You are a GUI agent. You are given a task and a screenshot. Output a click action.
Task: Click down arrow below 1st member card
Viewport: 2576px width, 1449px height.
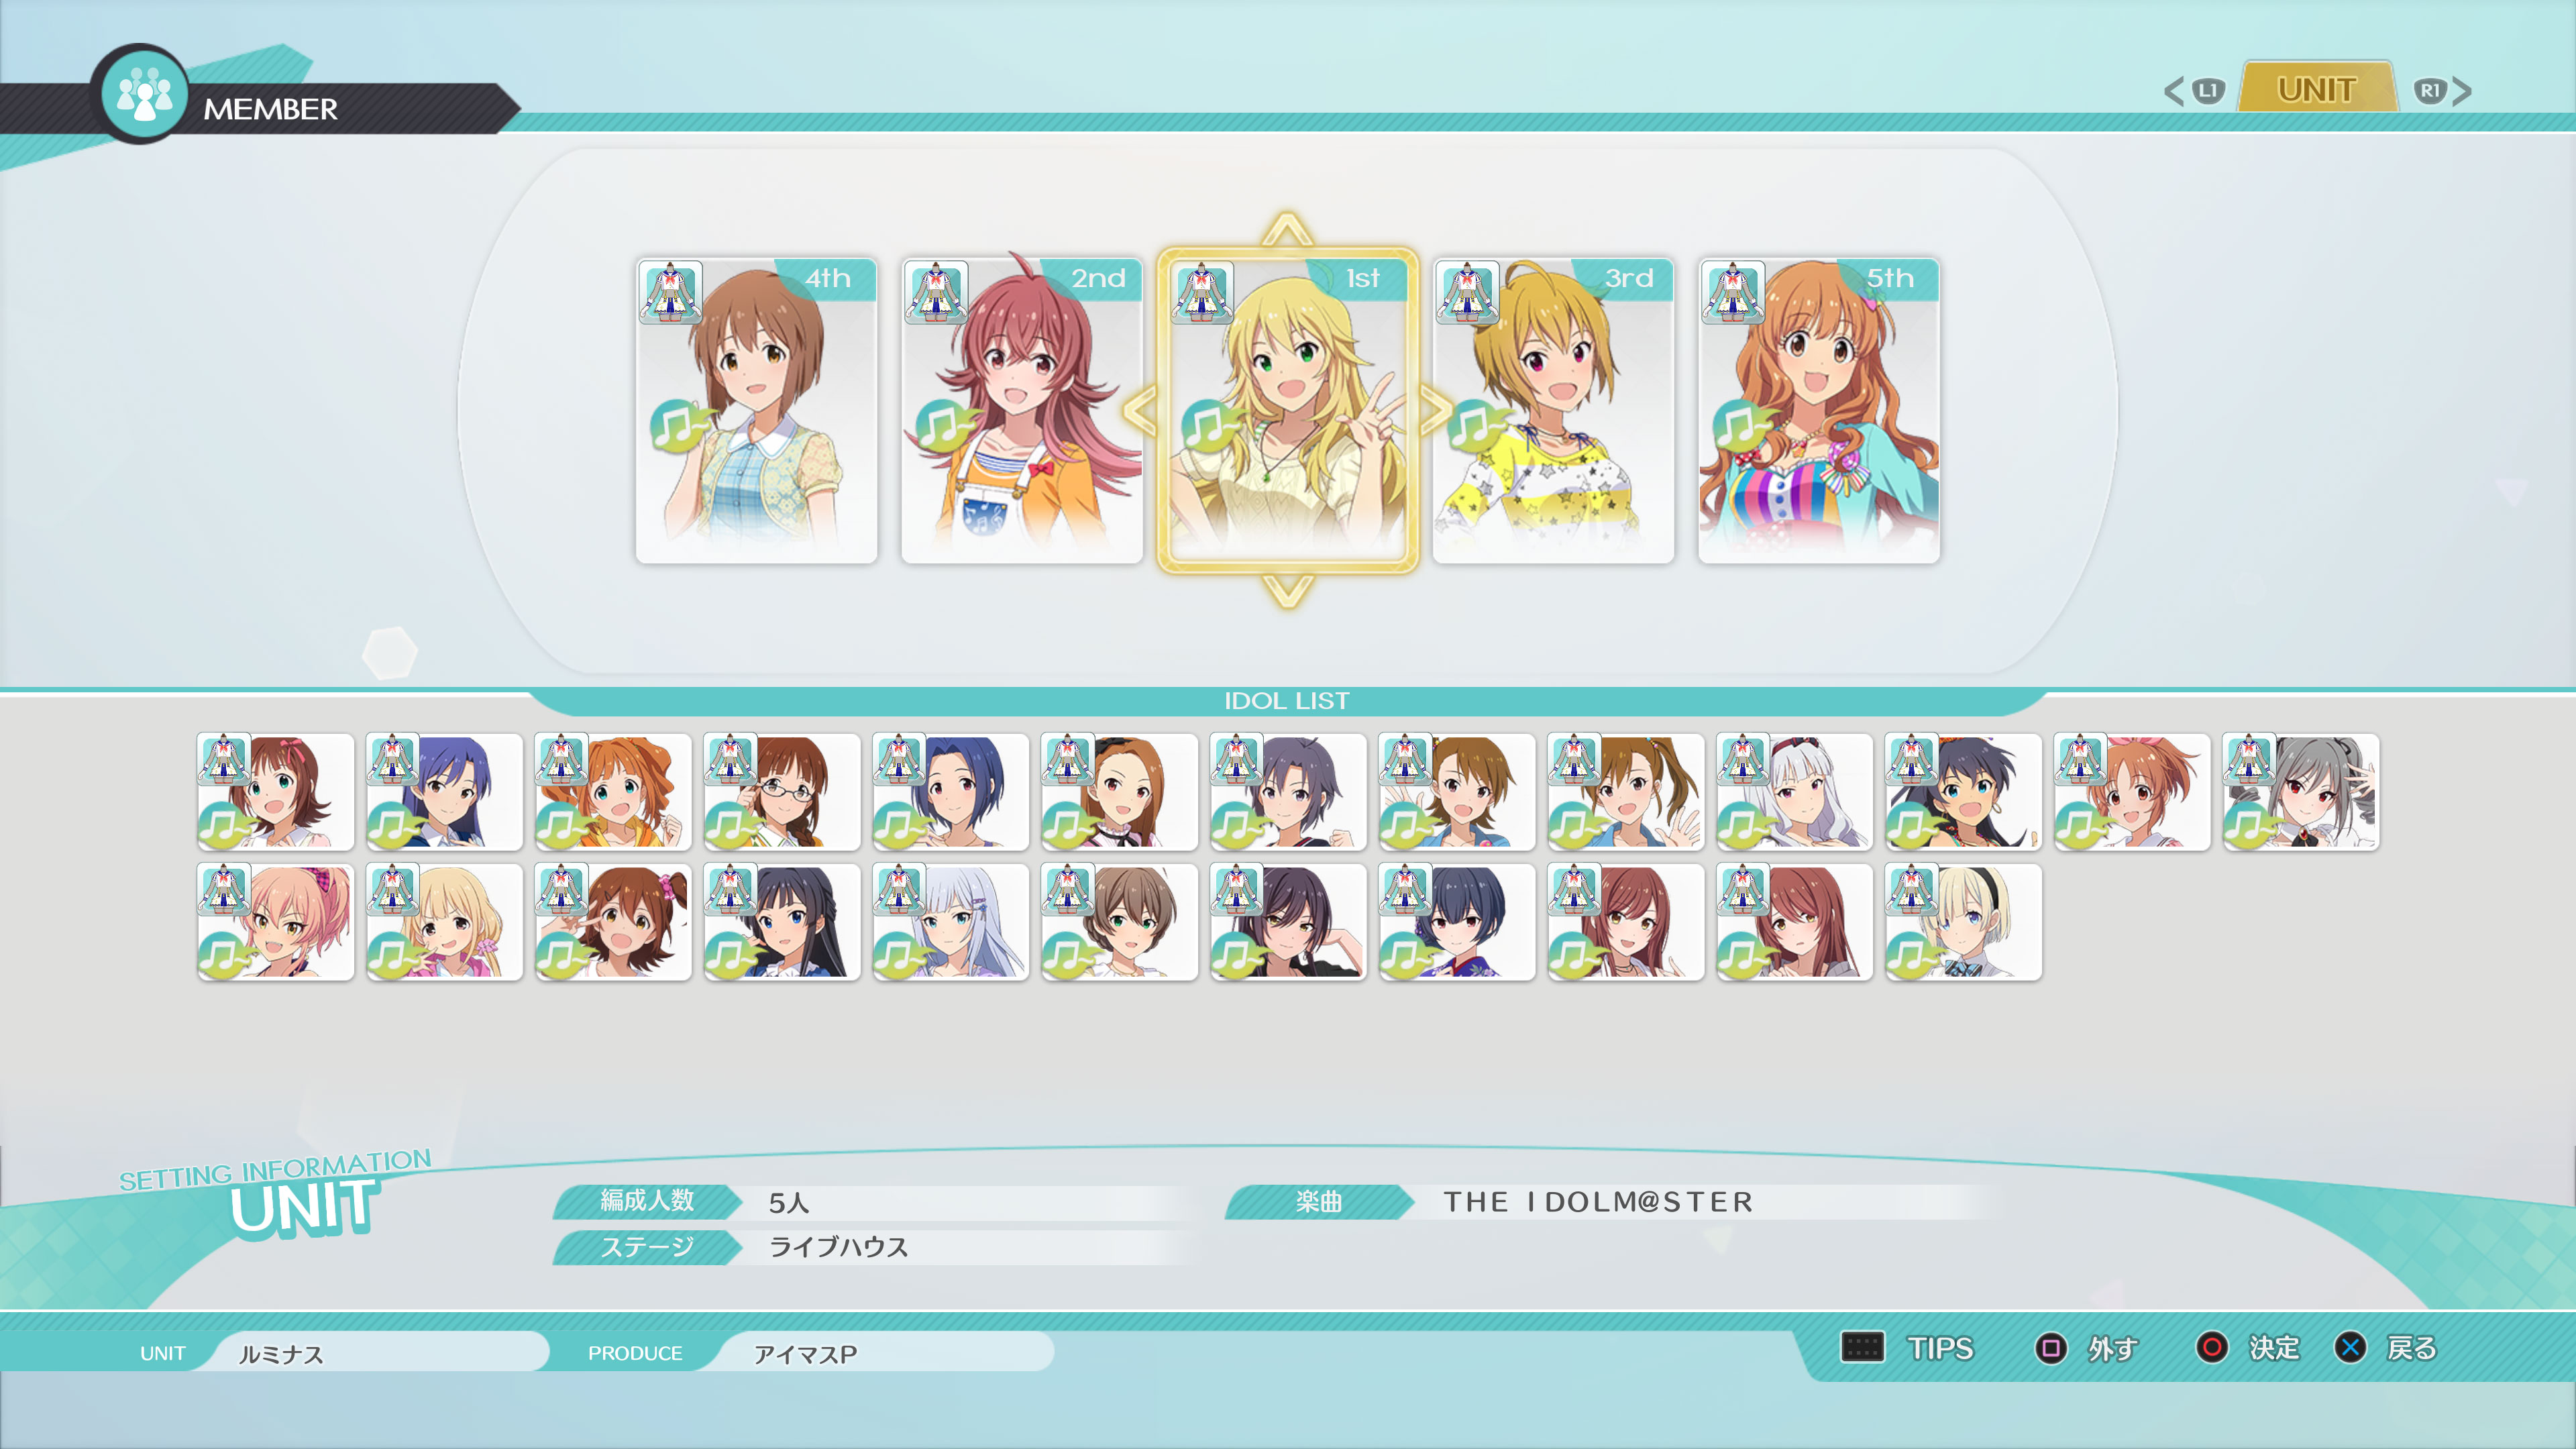[x=1287, y=591]
